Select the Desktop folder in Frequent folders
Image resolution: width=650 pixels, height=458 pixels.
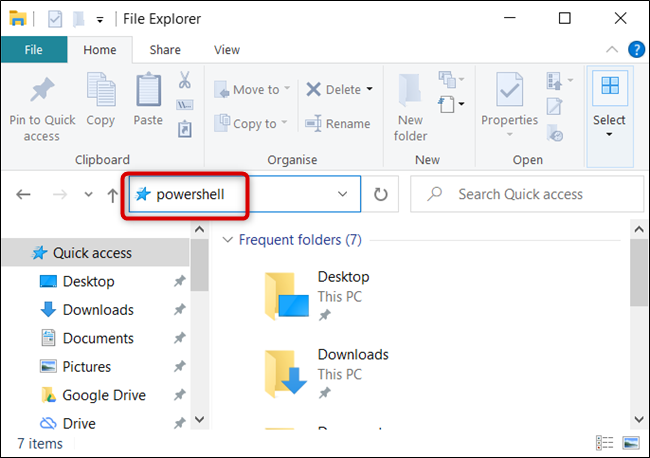[x=317, y=296]
